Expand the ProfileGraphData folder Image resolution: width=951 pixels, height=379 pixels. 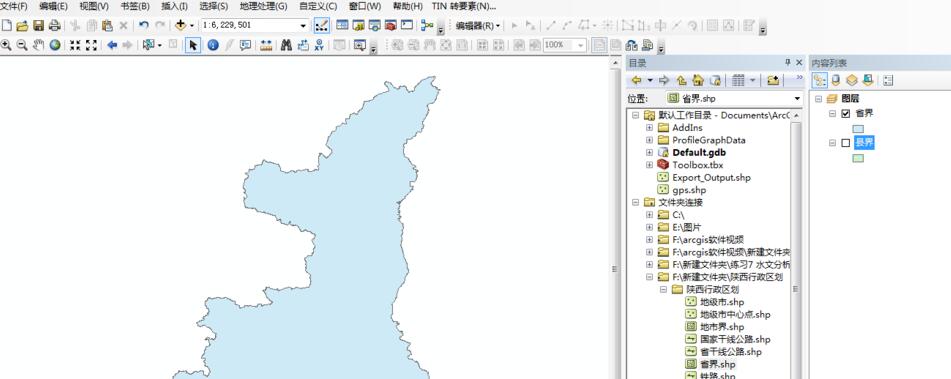tap(650, 140)
